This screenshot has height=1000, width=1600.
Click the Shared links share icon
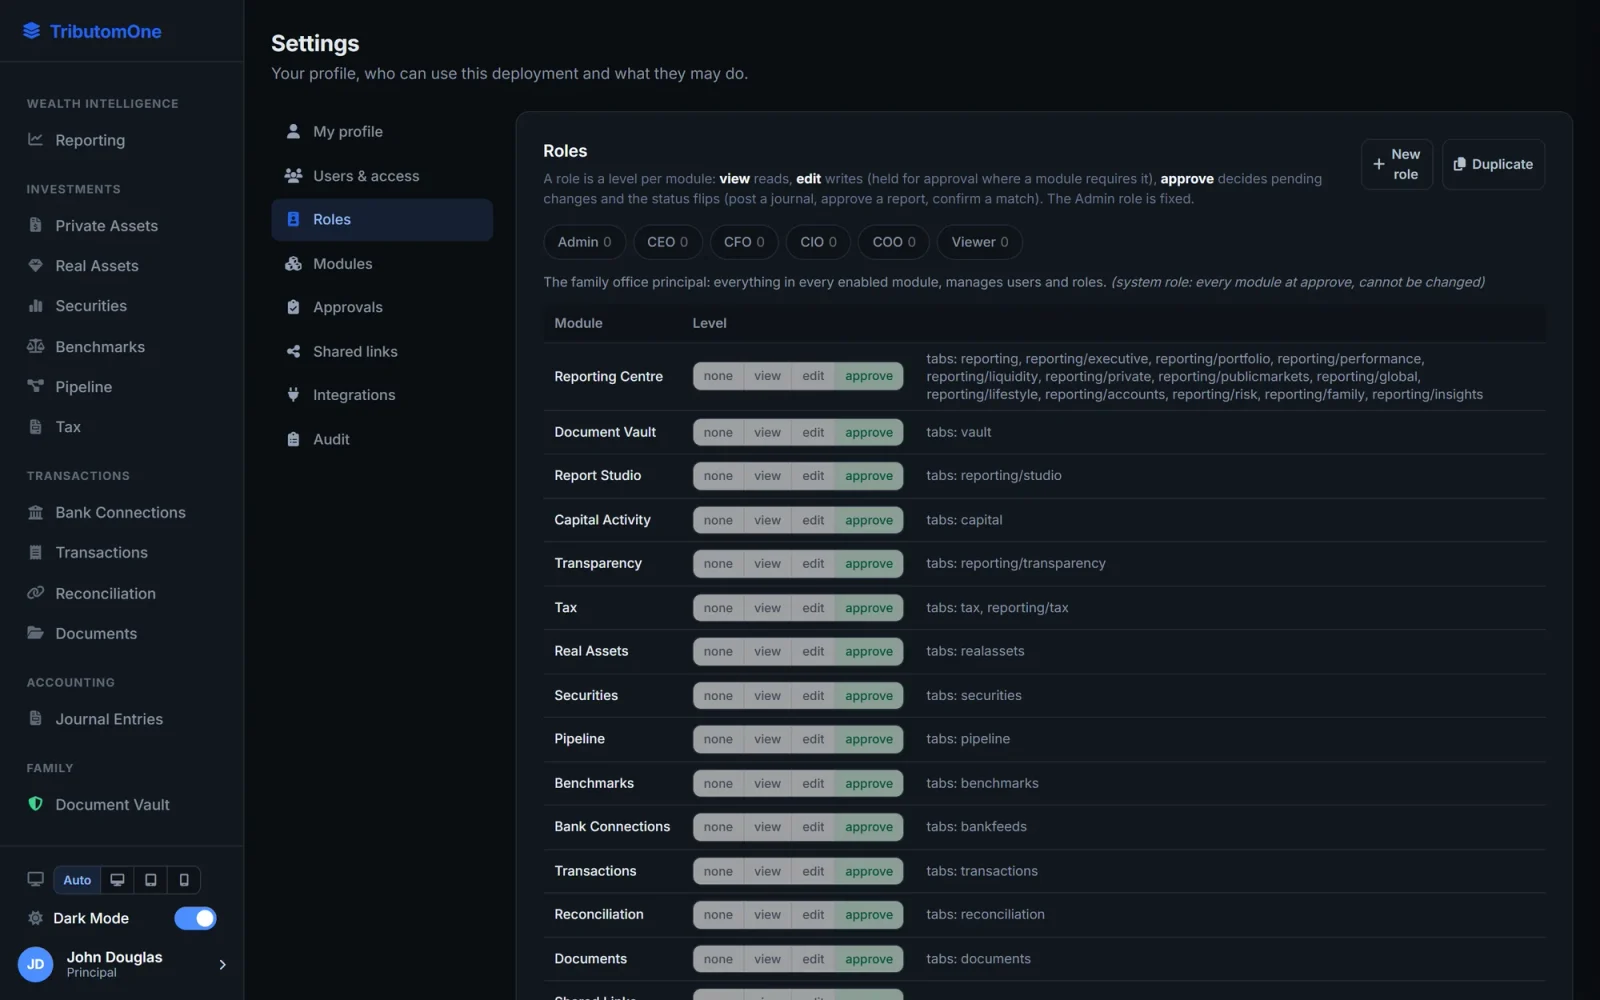(x=293, y=351)
